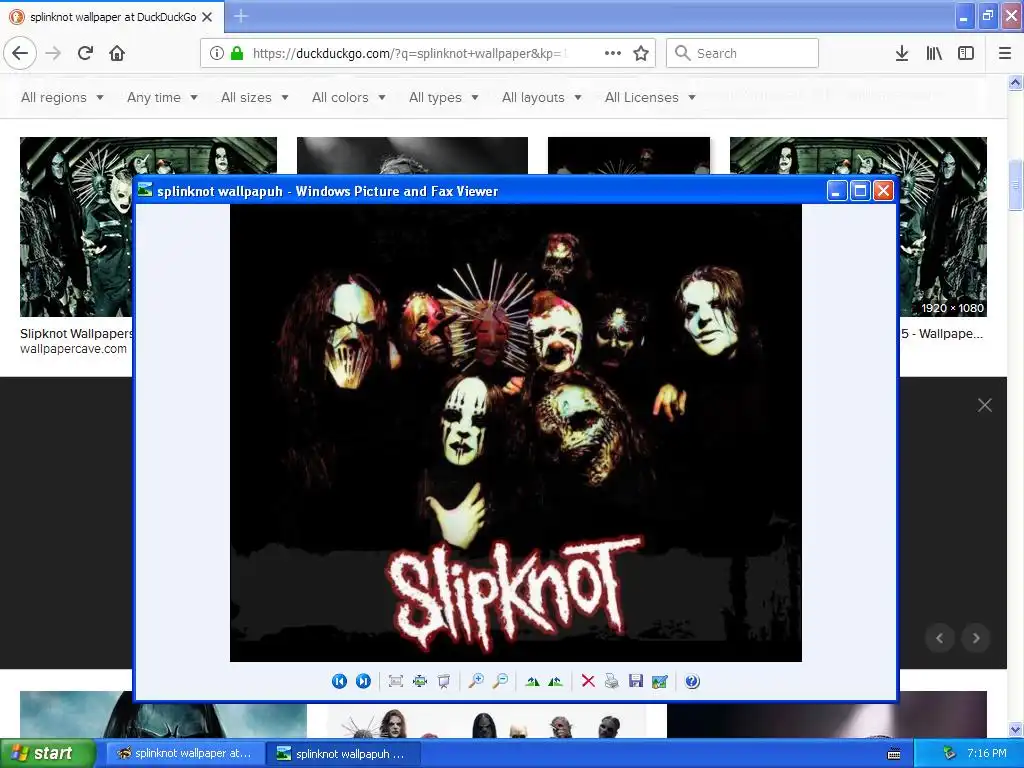The height and width of the screenshot is (768, 1024).
Task: Open Firefox Library icon
Action: [934, 53]
